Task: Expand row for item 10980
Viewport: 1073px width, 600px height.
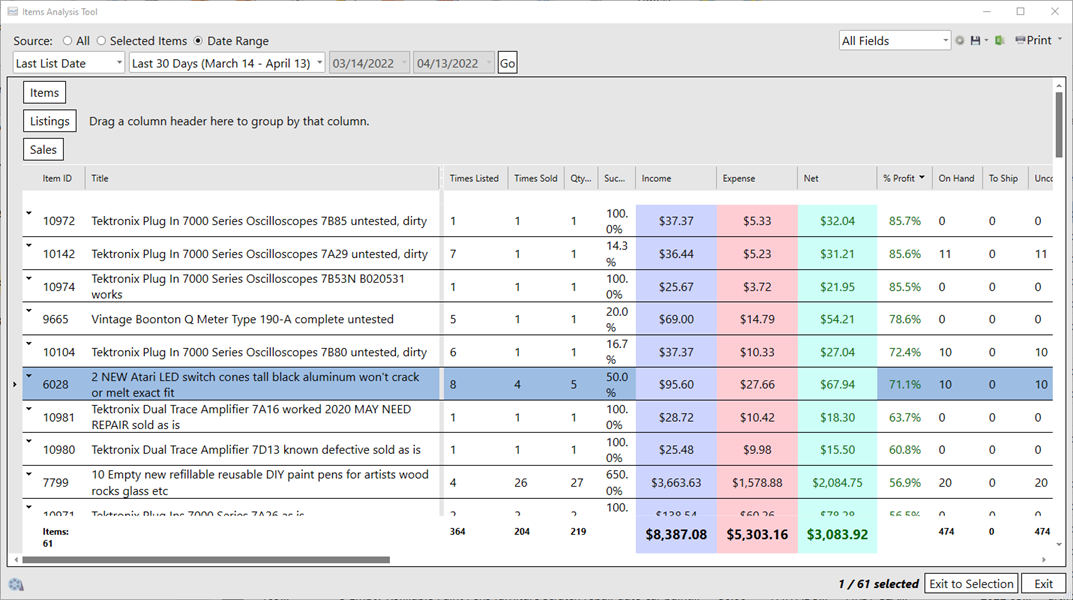Action: (x=29, y=441)
